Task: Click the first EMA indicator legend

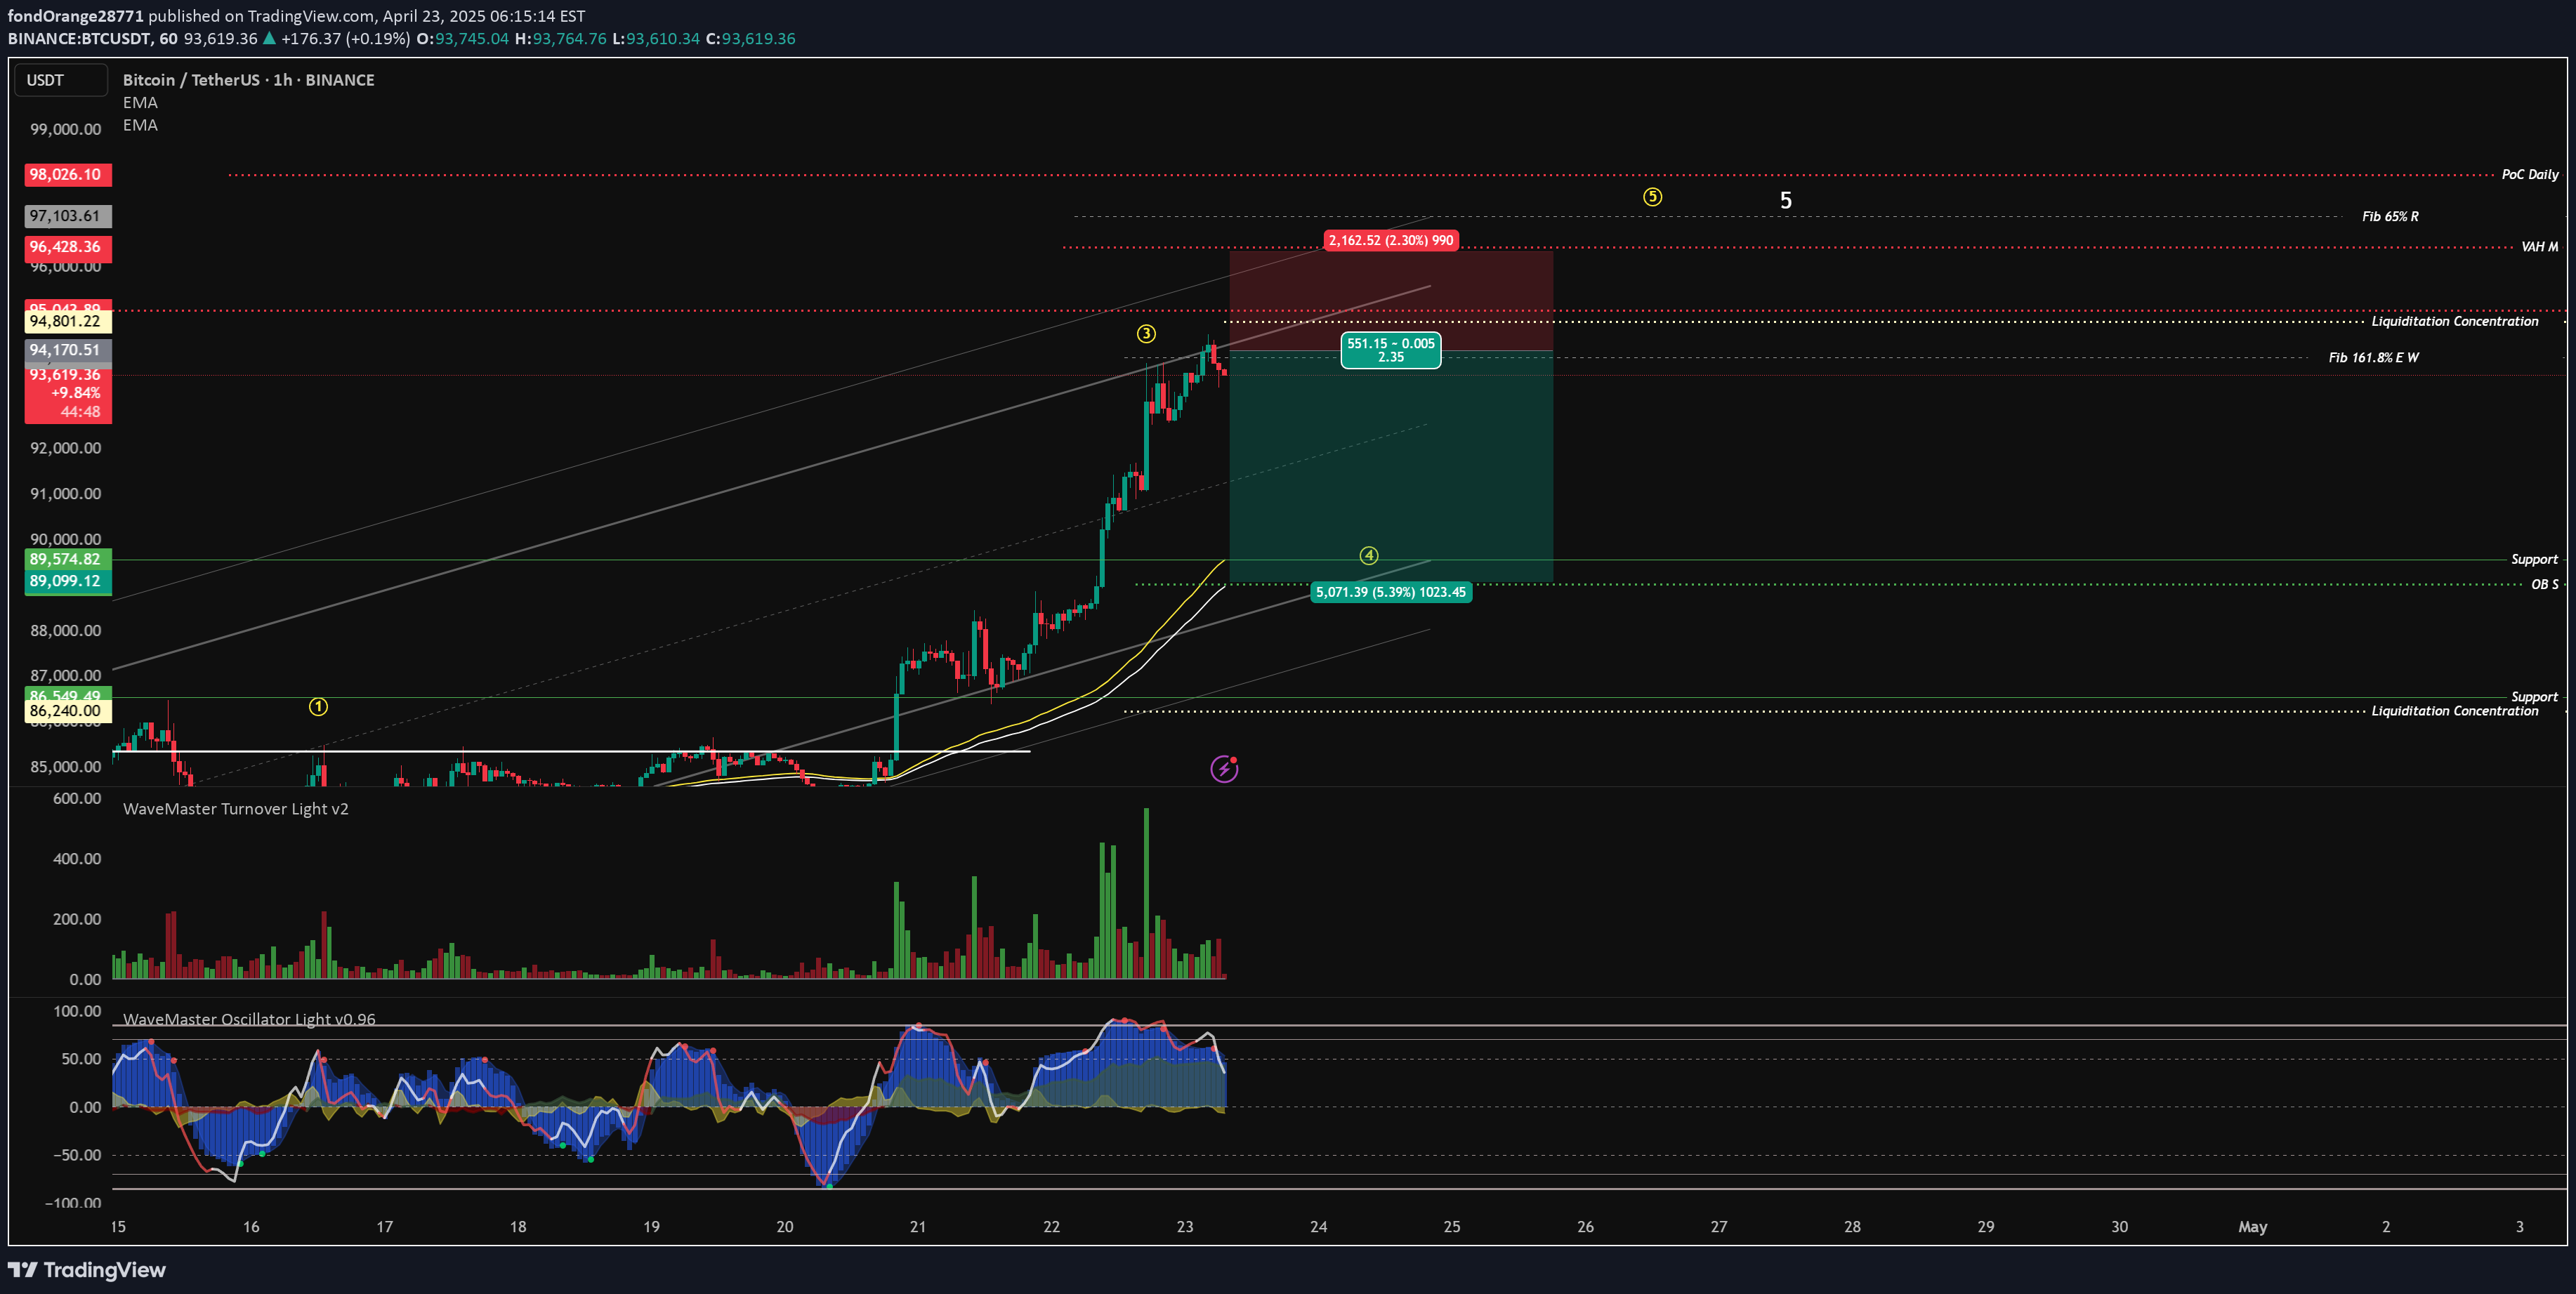Action: pos(140,103)
